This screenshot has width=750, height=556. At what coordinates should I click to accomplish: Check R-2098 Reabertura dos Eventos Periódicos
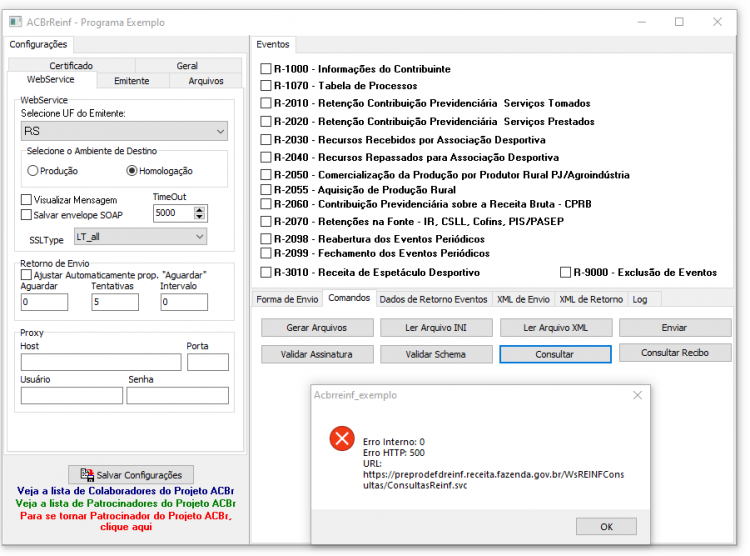click(x=265, y=239)
